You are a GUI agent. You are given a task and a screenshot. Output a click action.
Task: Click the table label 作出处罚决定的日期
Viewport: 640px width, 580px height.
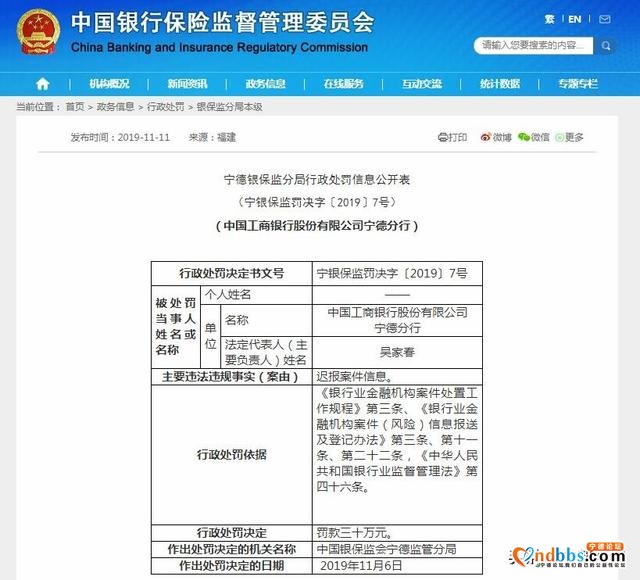[231, 566]
